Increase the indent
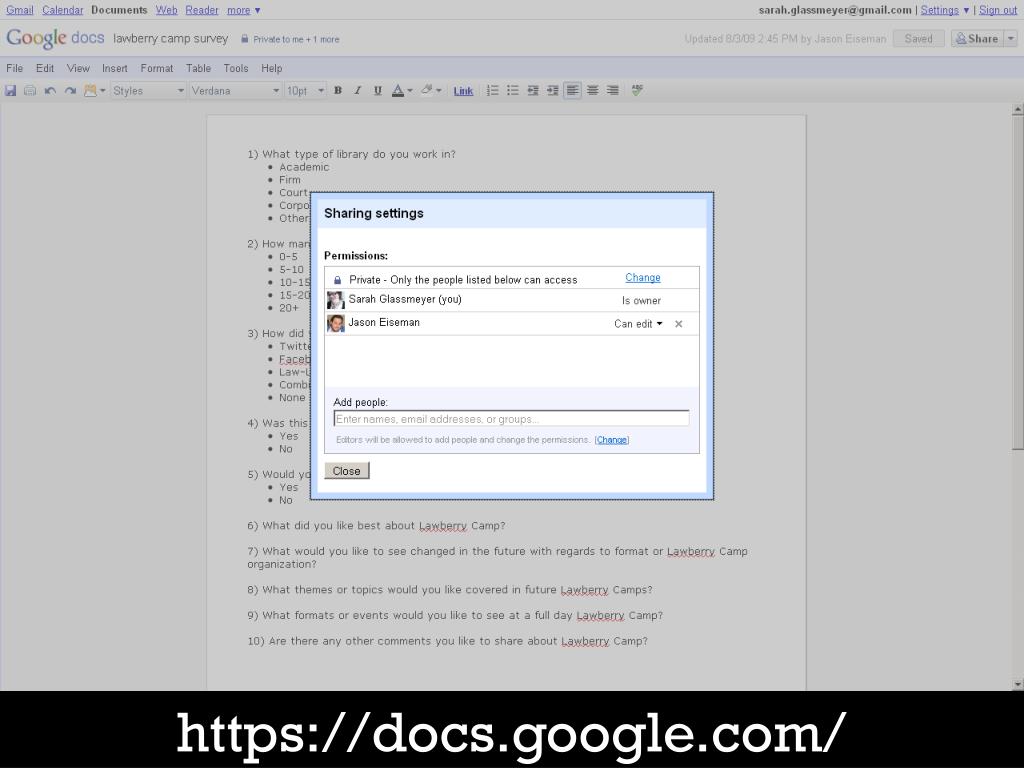 [x=552, y=91]
